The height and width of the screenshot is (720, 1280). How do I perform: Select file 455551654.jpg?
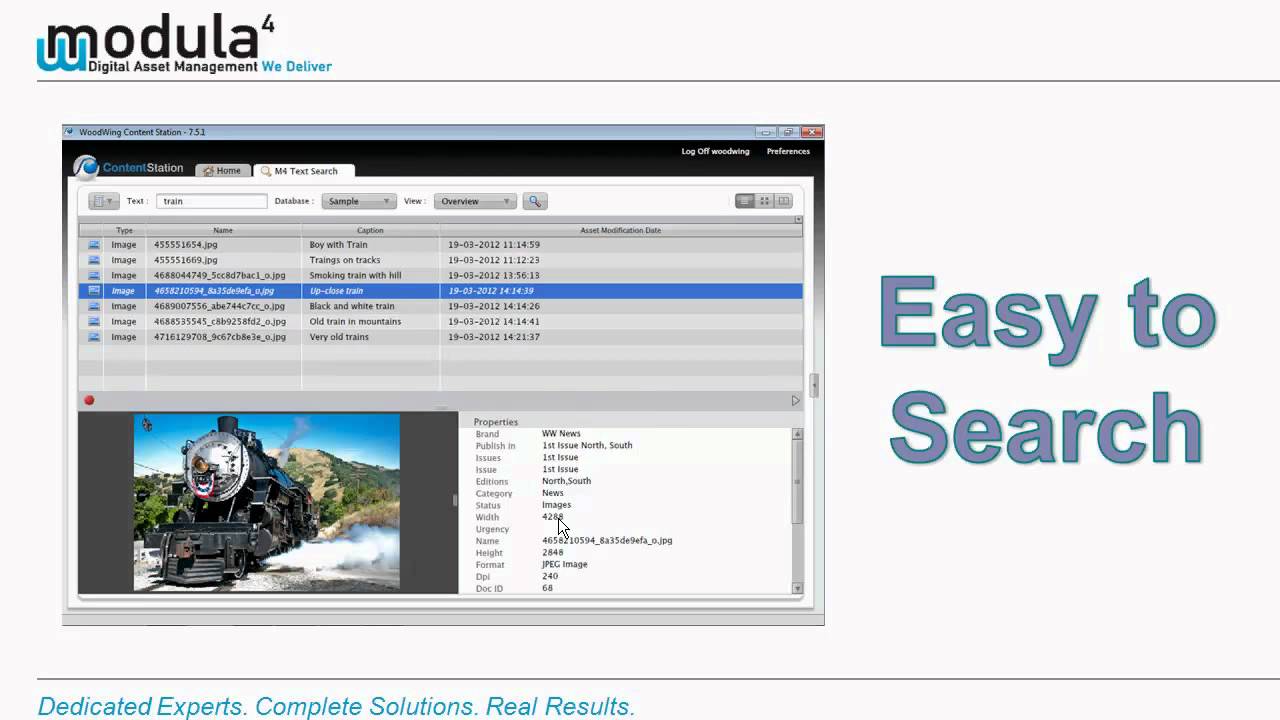click(185, 244)
